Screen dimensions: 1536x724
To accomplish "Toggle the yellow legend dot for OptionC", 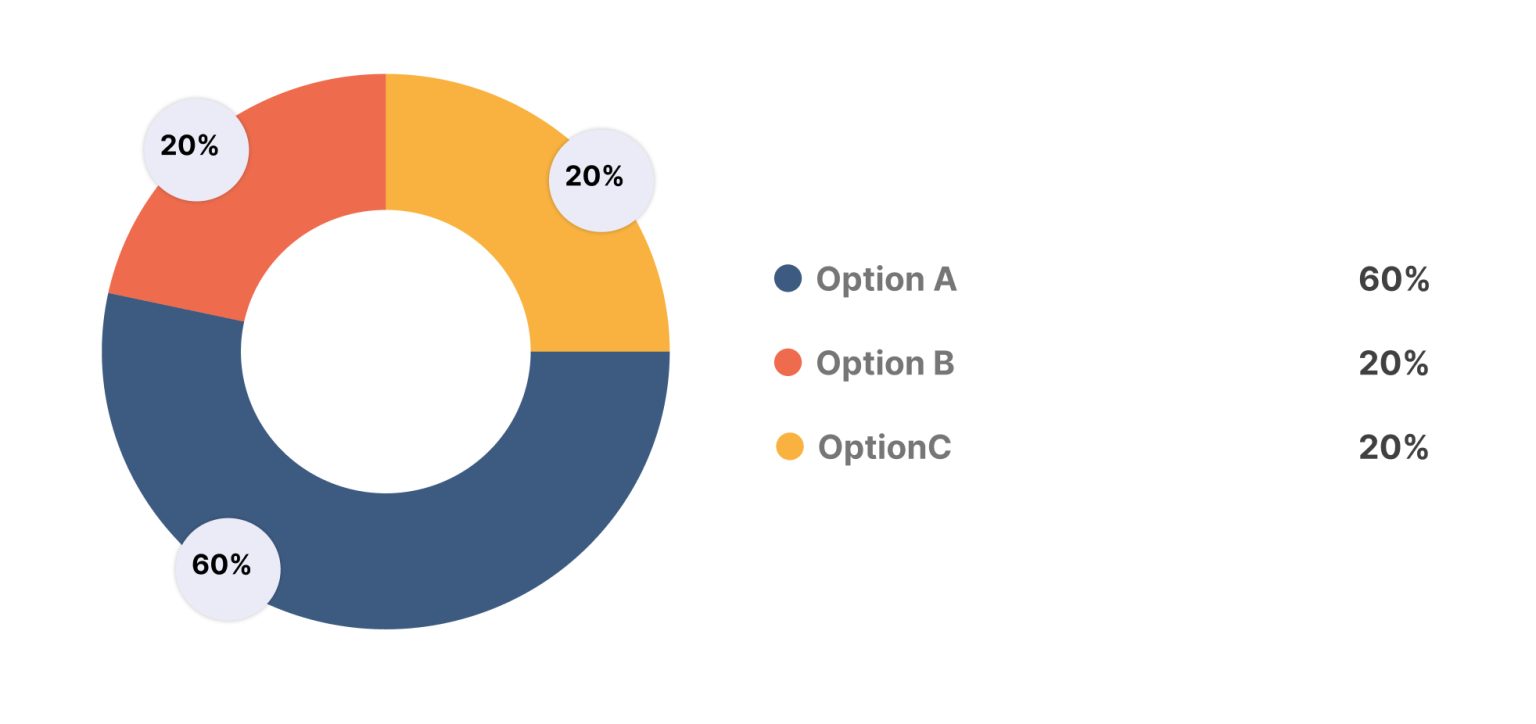I will click(789, 446).
